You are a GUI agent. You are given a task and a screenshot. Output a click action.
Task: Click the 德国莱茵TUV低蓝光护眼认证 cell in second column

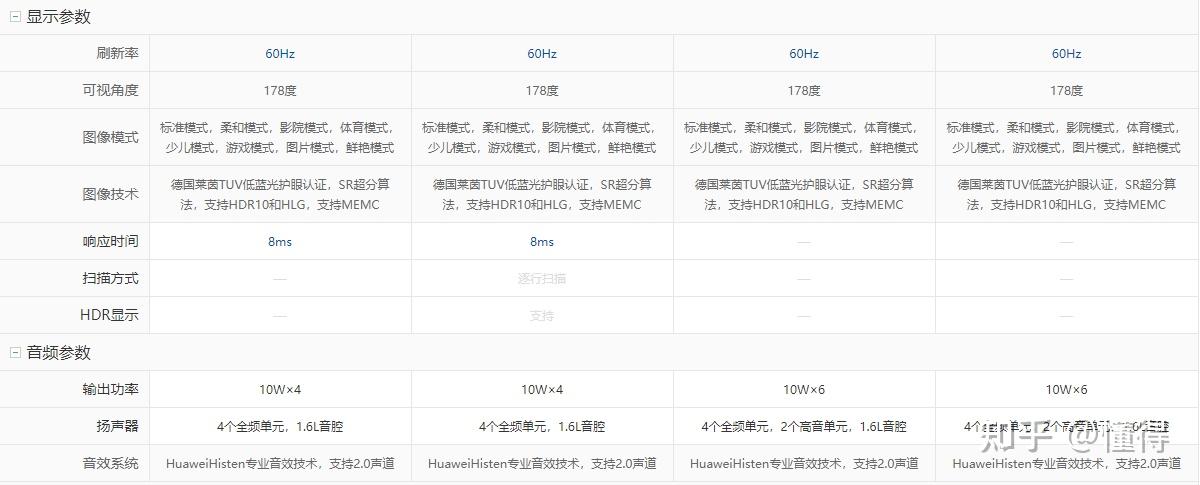[x=542, y=194]
